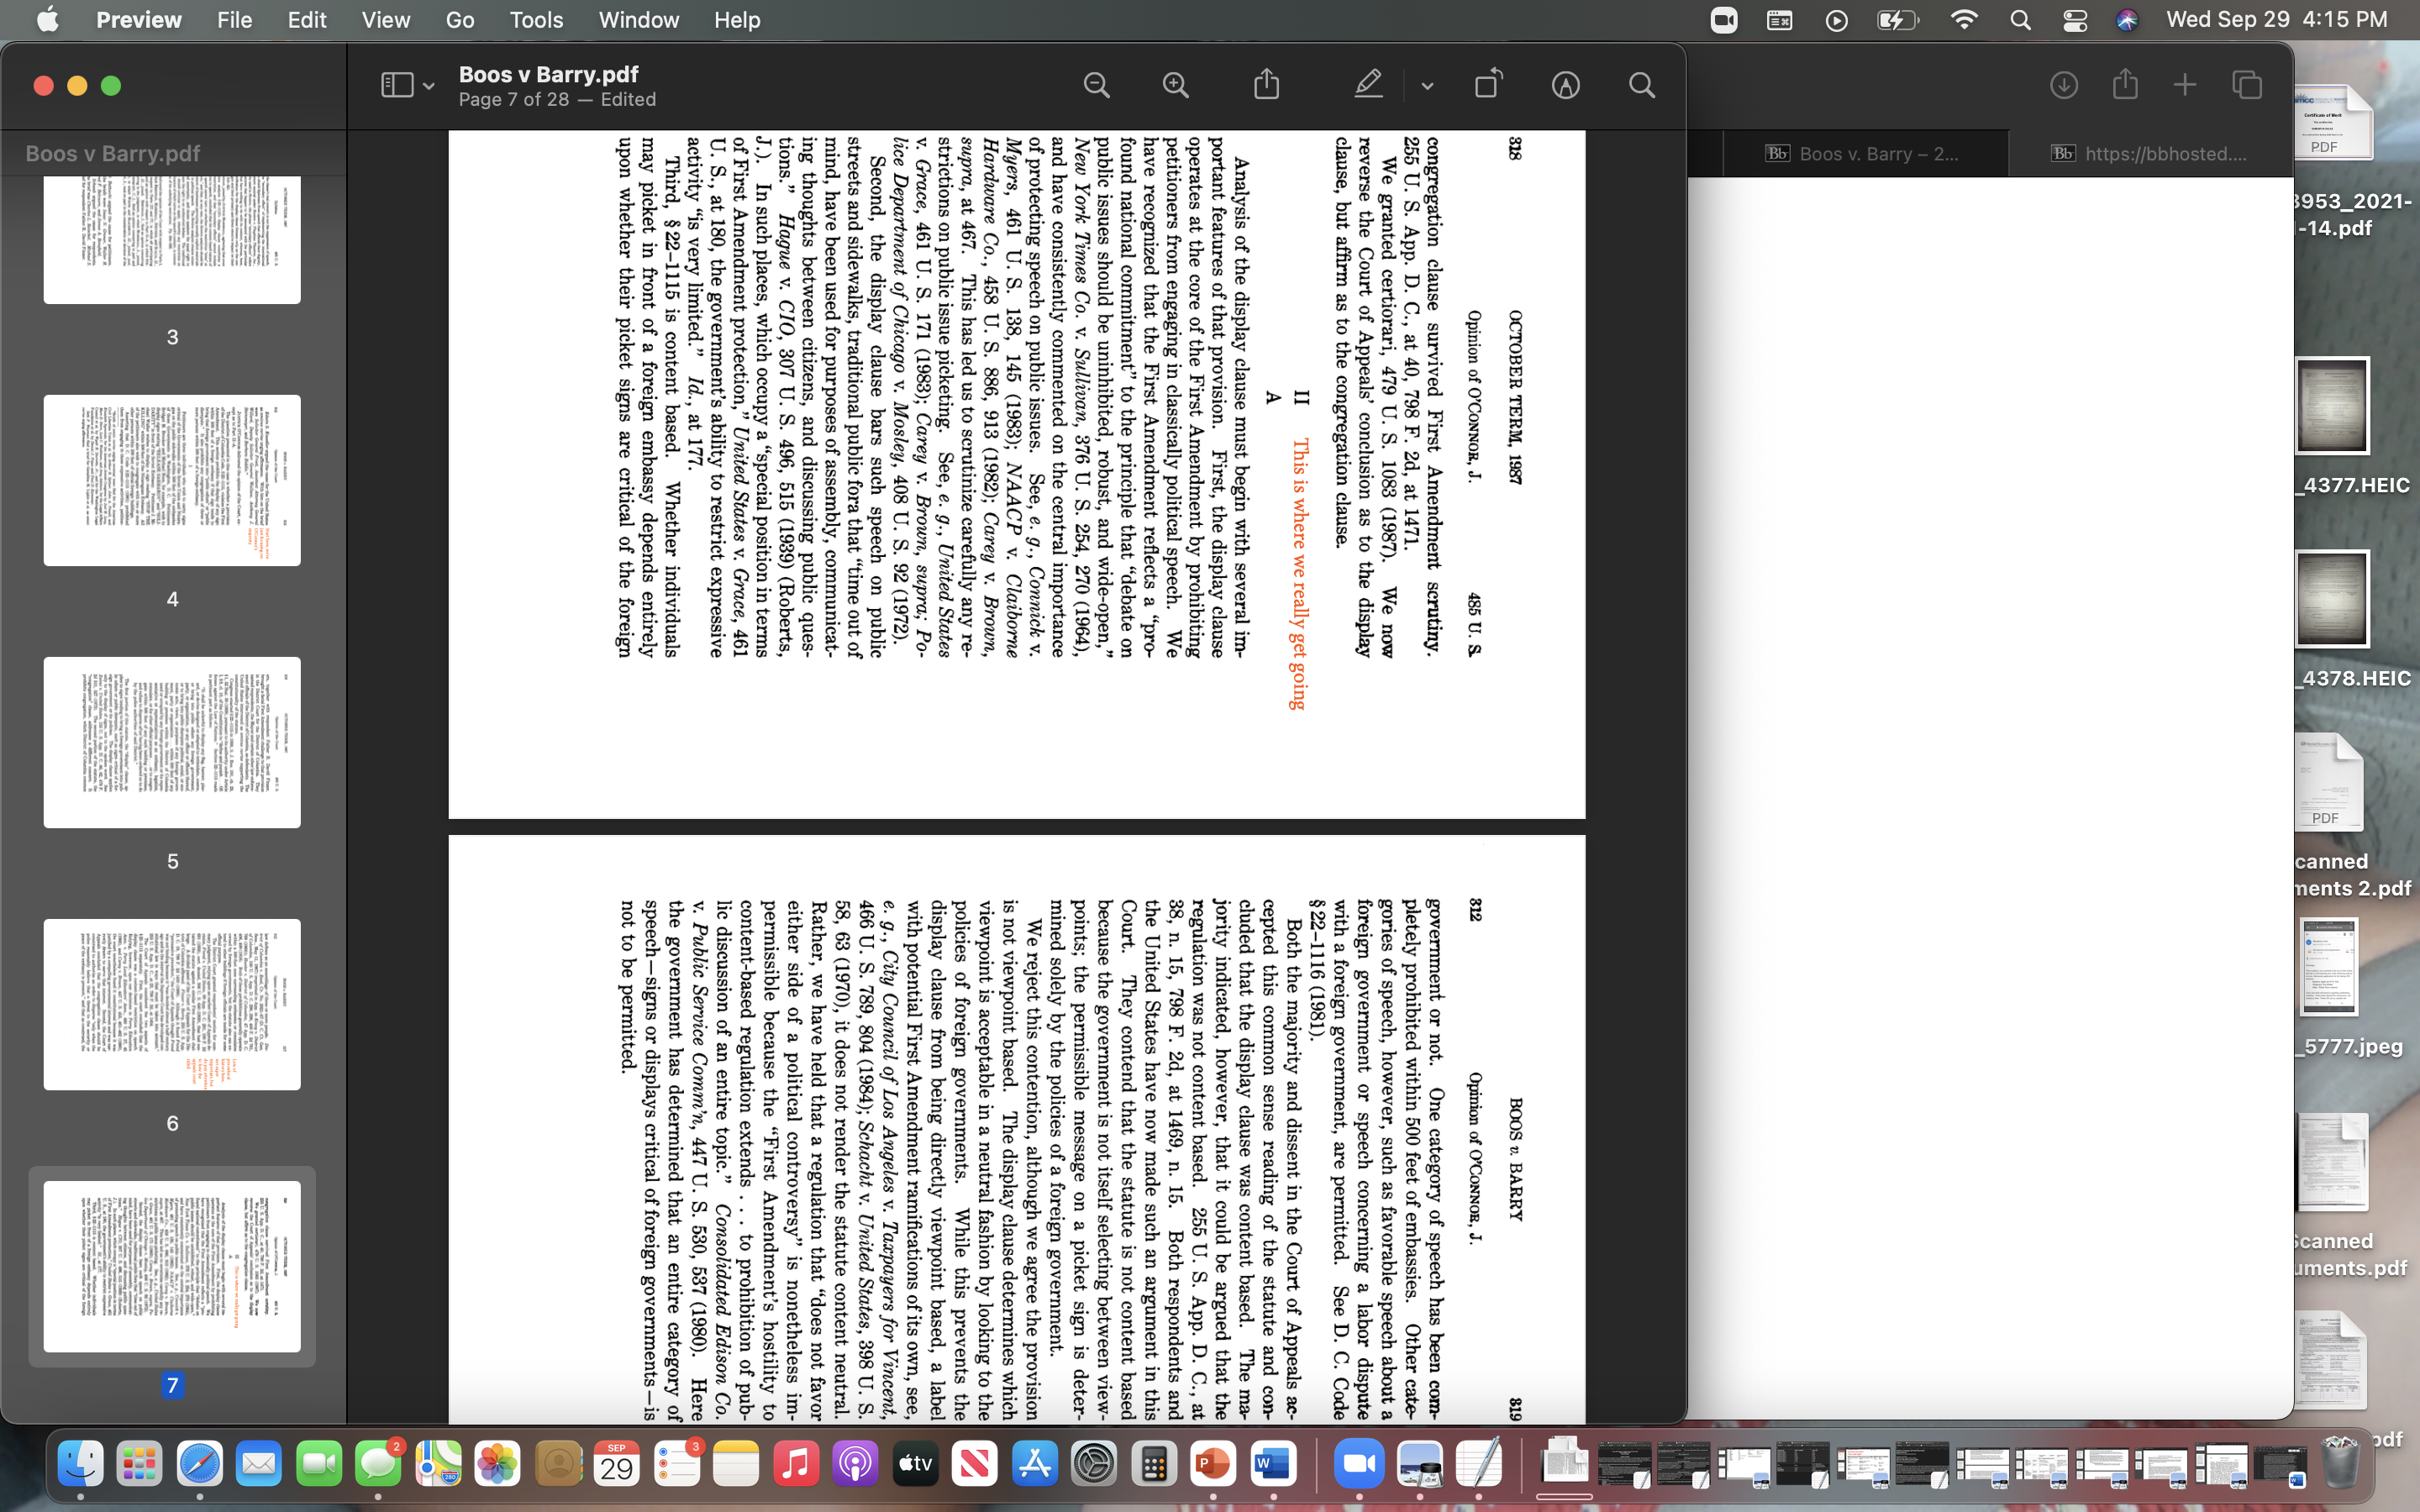Launch PowerPoint from the Dock
Image resolution: width=2420 pixels, height=1512 pixels.
1214,1463
